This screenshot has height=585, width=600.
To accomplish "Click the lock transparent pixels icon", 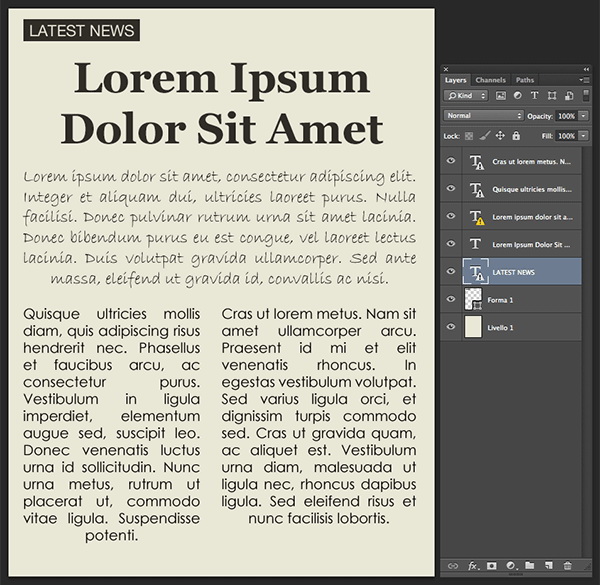I will click(469, 136).
